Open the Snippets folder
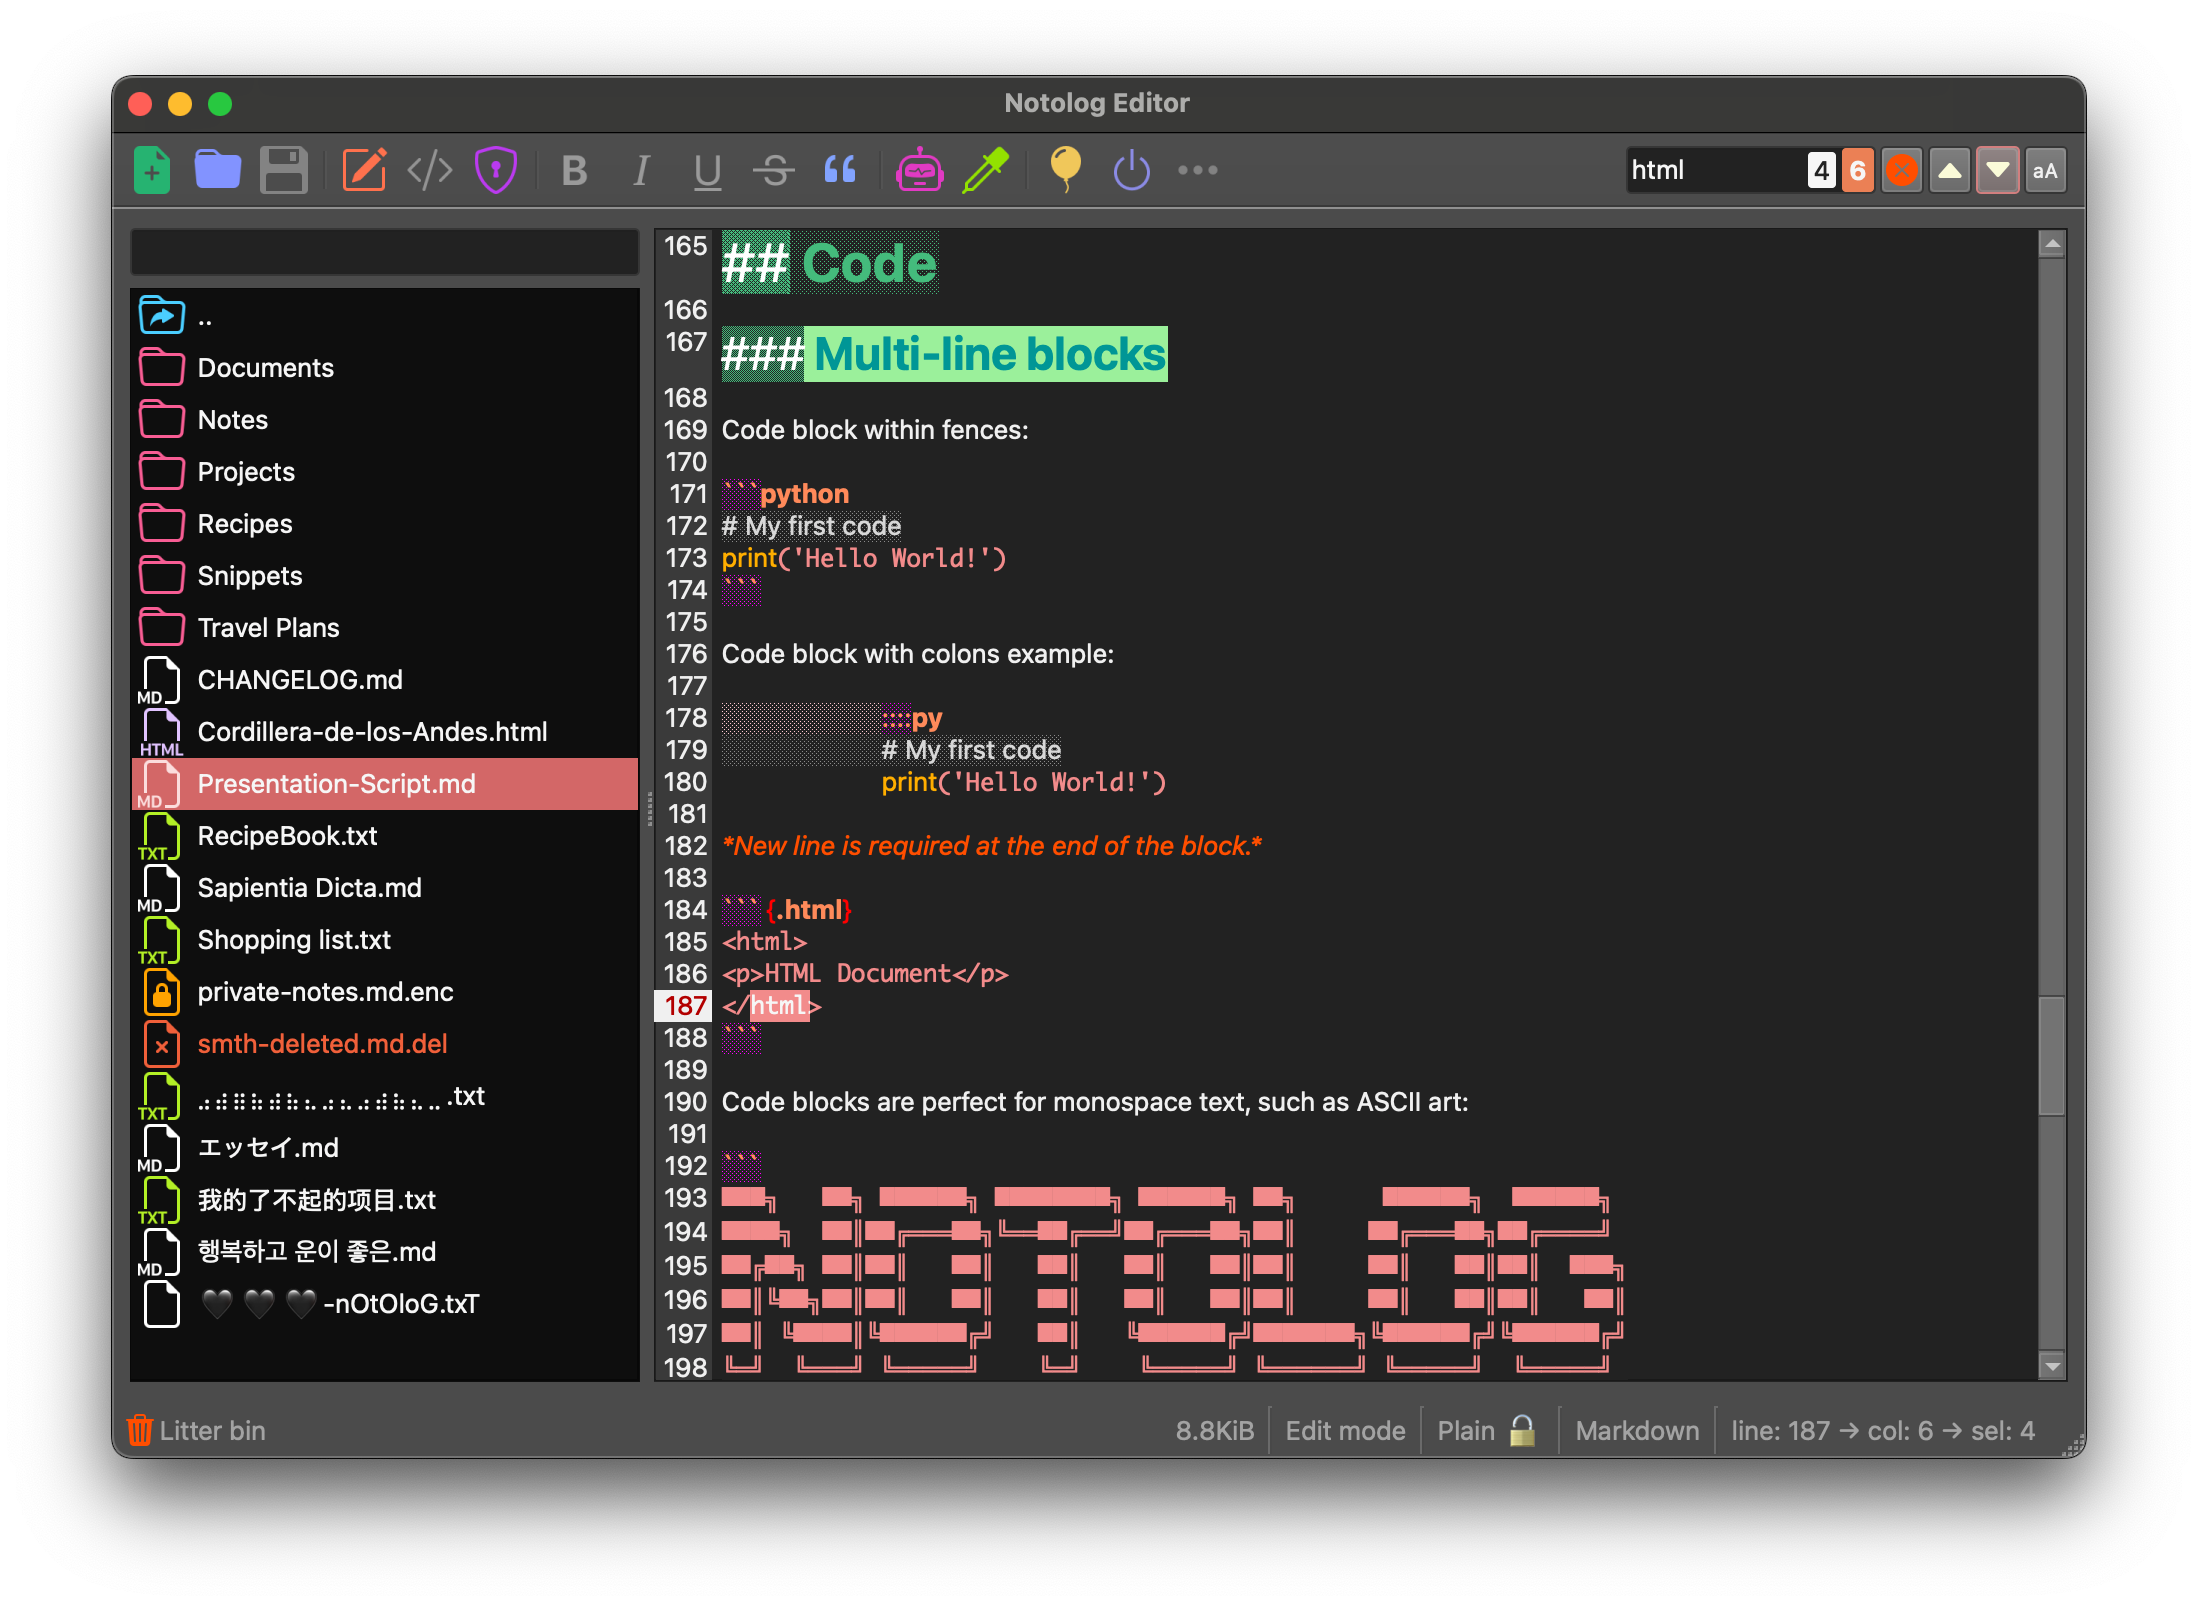Viewport: 2198px width, 1606px height. pyautogui.click(x=384, y=576)
